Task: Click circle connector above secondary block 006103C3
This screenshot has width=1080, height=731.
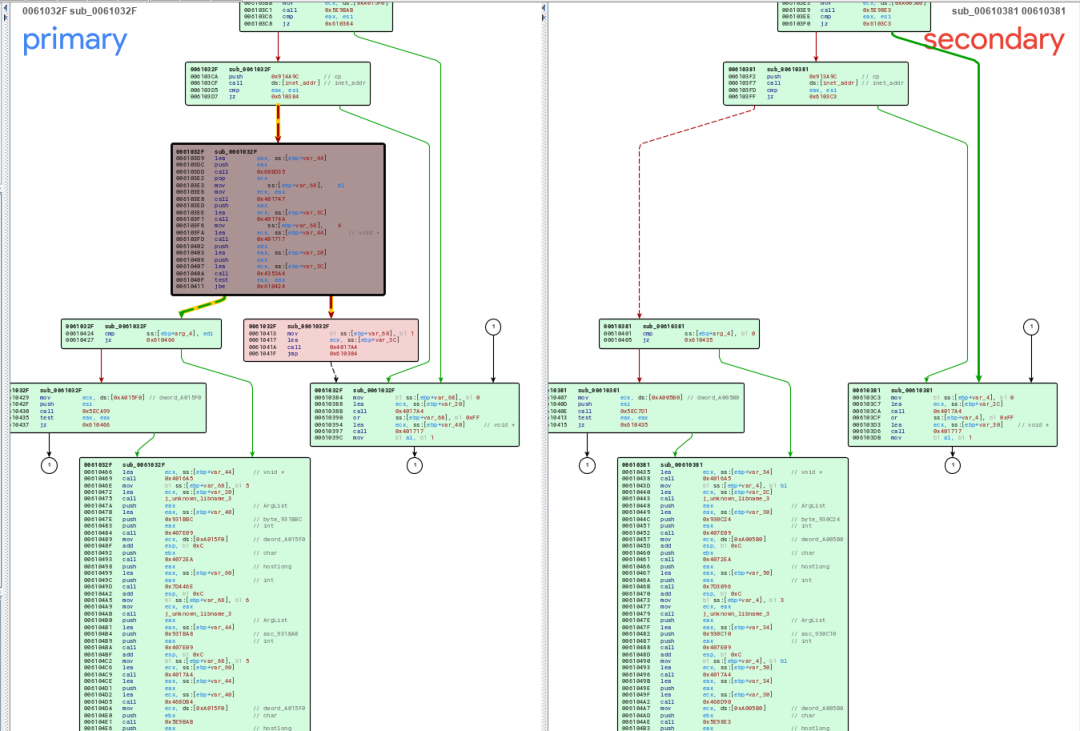Action: pyautogui.click(x=1030, y=327)
